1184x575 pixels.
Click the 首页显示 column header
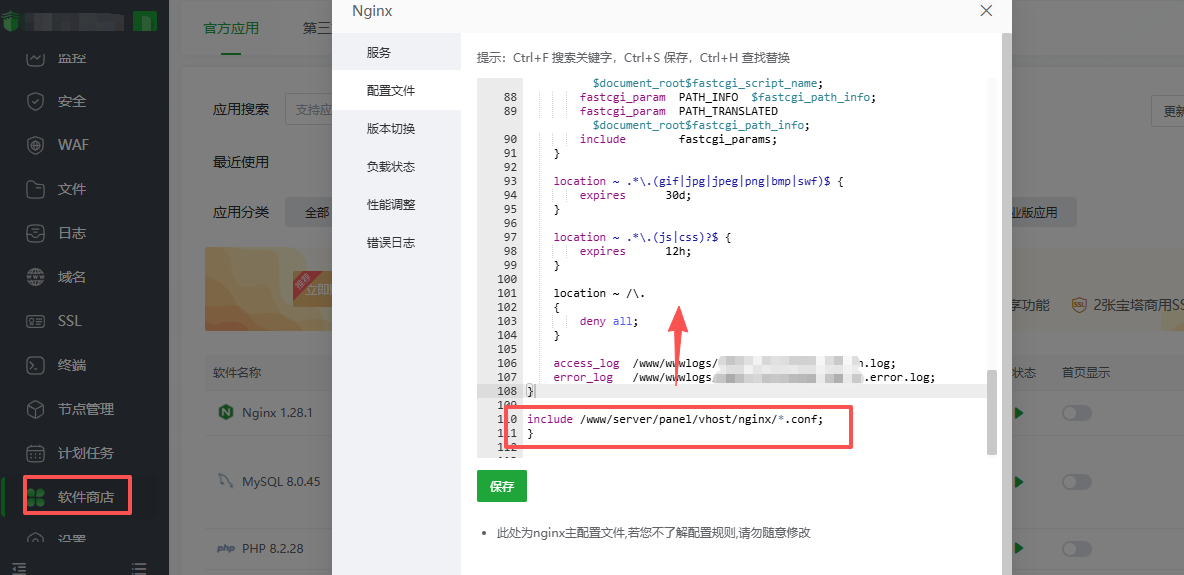click(x=1086, y=373)
